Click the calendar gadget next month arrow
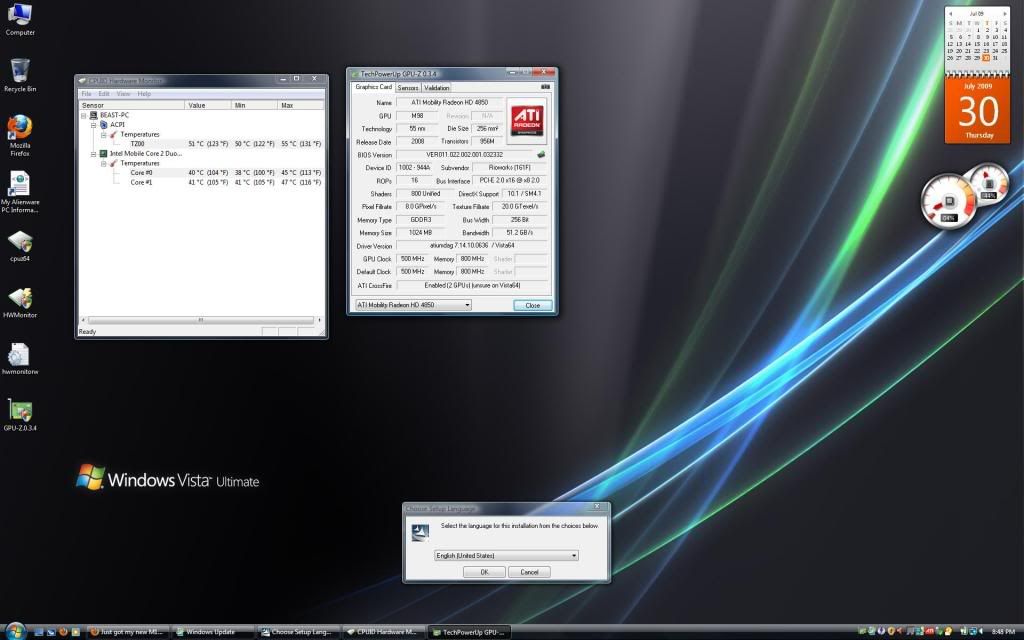 [x=1004, y=14]
